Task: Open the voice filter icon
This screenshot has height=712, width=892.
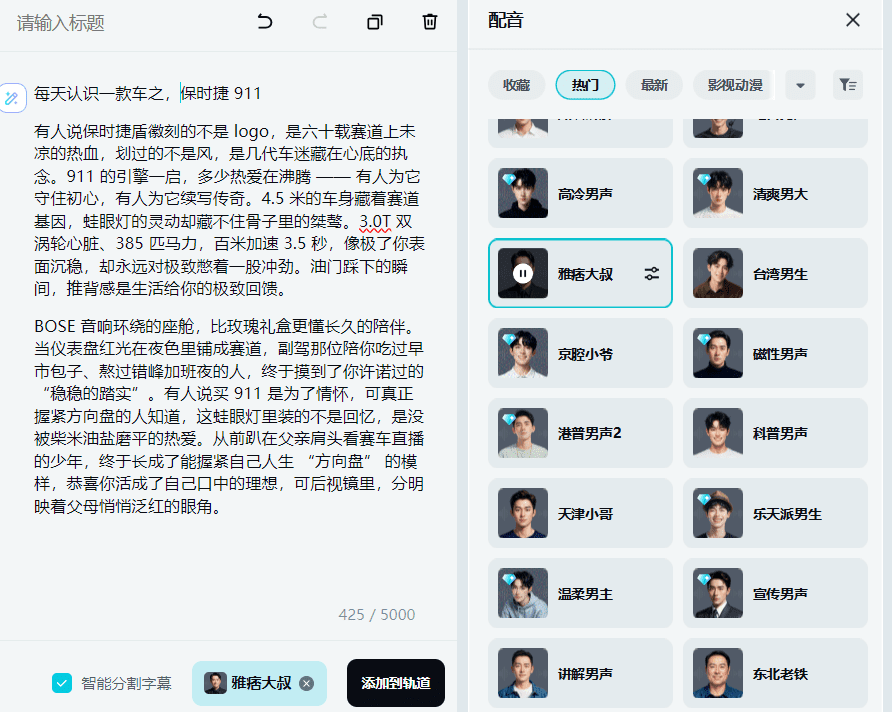Action: click(x=848, y=85)
